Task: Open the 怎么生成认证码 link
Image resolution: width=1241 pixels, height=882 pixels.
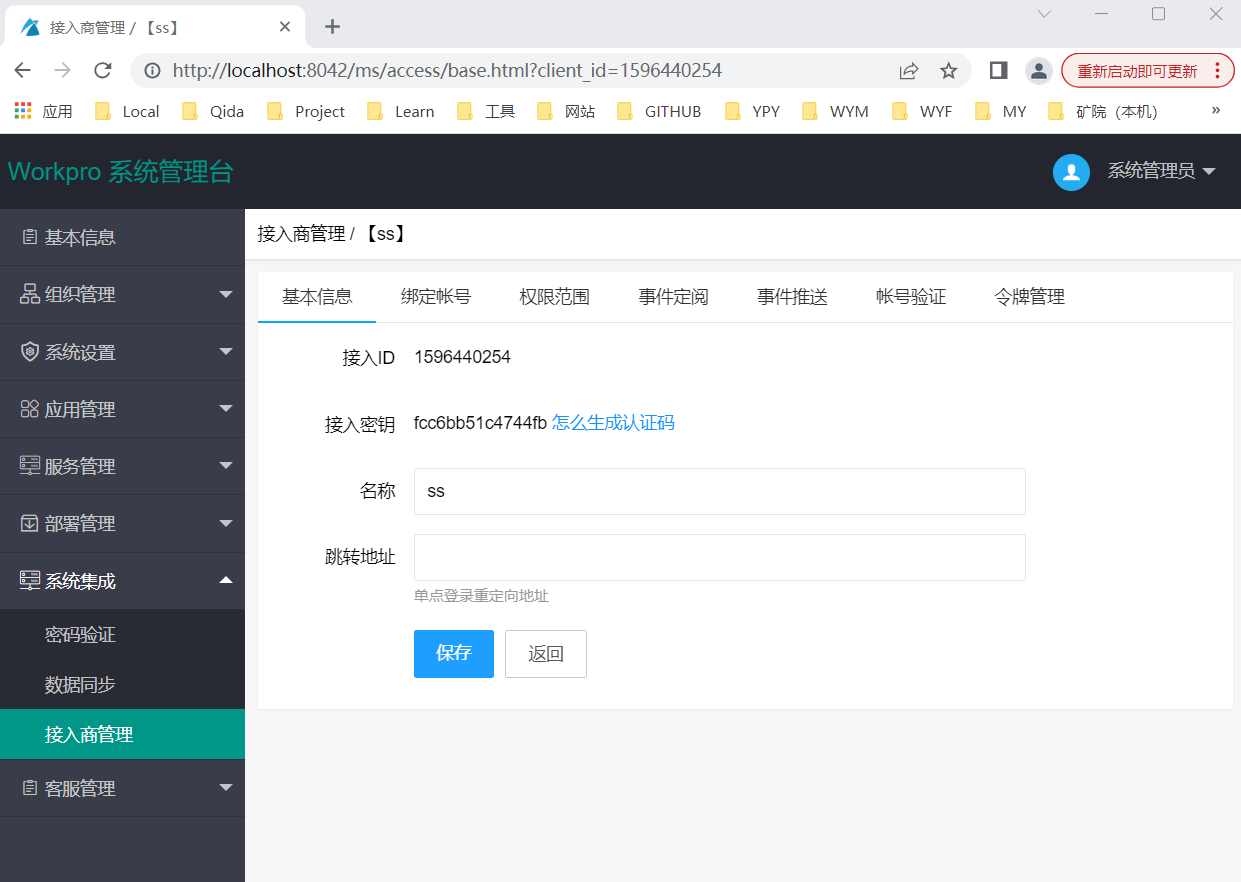Action: click(613, 423)
